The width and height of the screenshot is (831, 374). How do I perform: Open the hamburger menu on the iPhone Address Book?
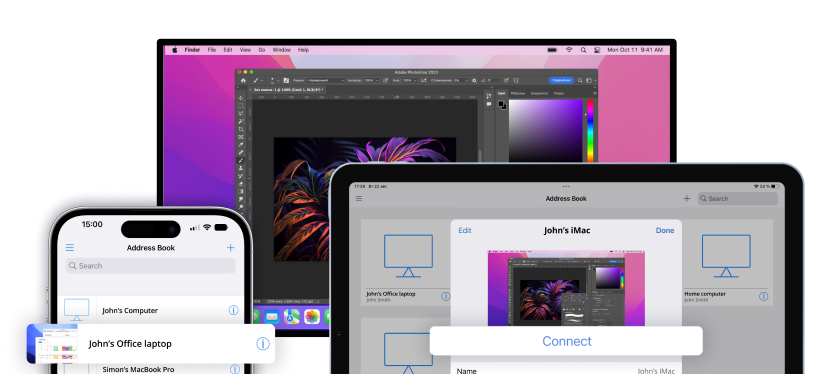[x=69, y=247]
